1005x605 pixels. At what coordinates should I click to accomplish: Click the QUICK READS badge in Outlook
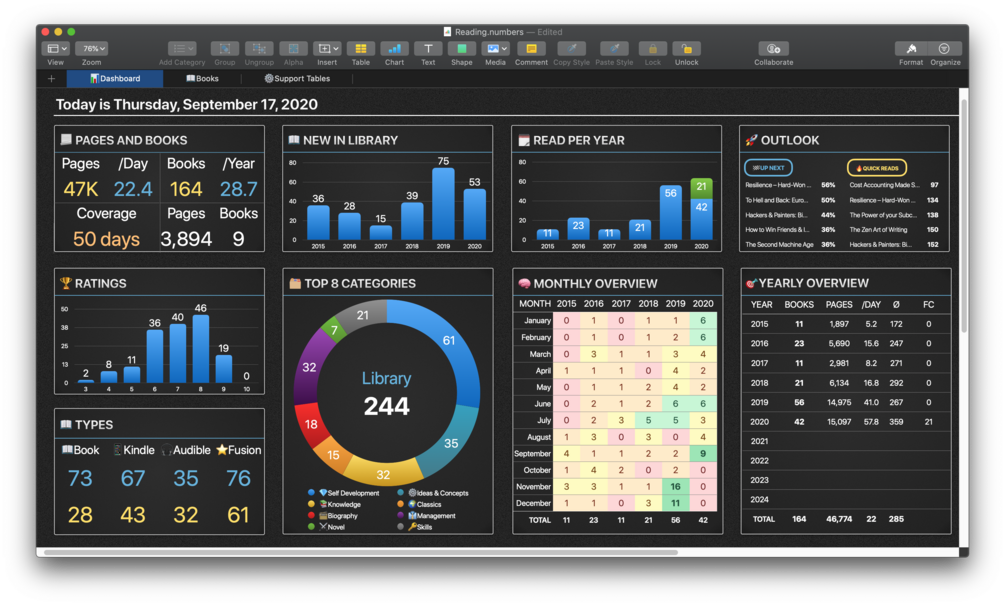[x=877, y=168]
